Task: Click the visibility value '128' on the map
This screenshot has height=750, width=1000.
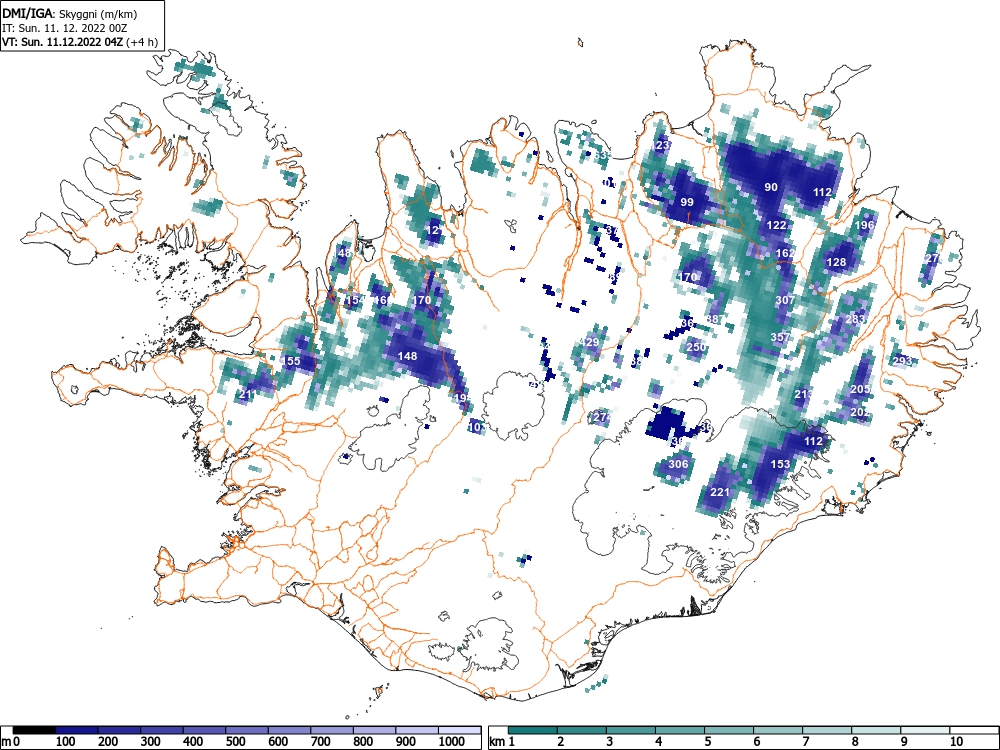Action: (836, 262)
